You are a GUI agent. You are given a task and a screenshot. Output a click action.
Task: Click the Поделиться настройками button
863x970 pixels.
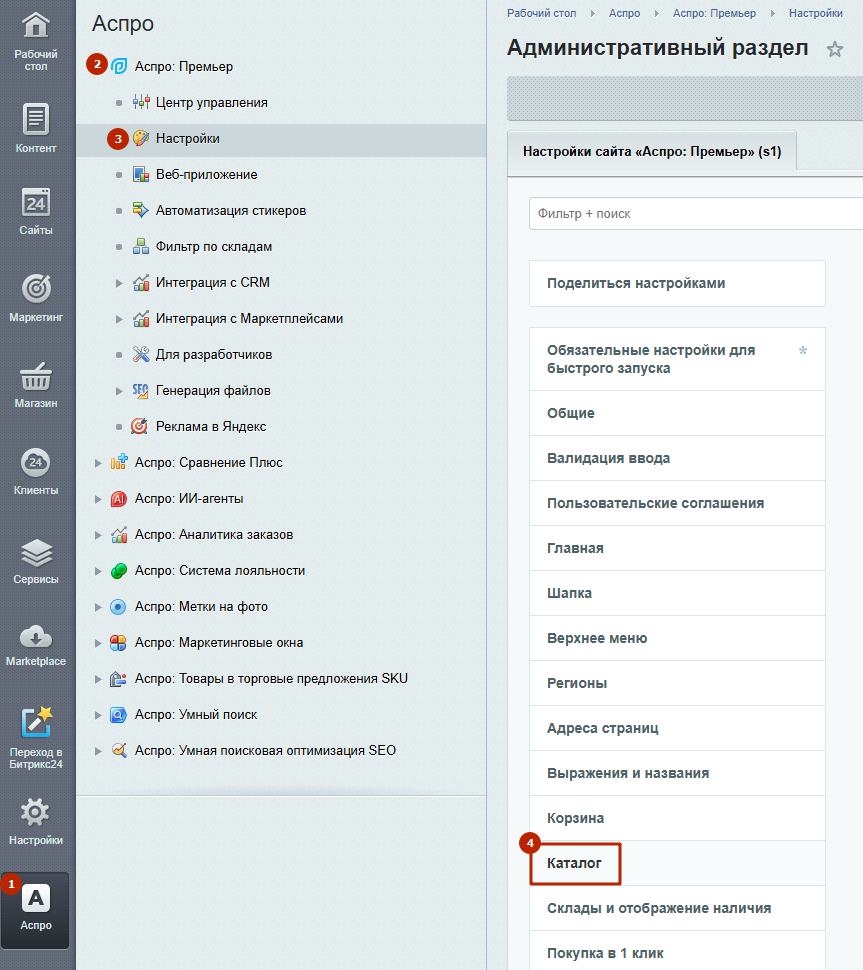click(677, 283)
